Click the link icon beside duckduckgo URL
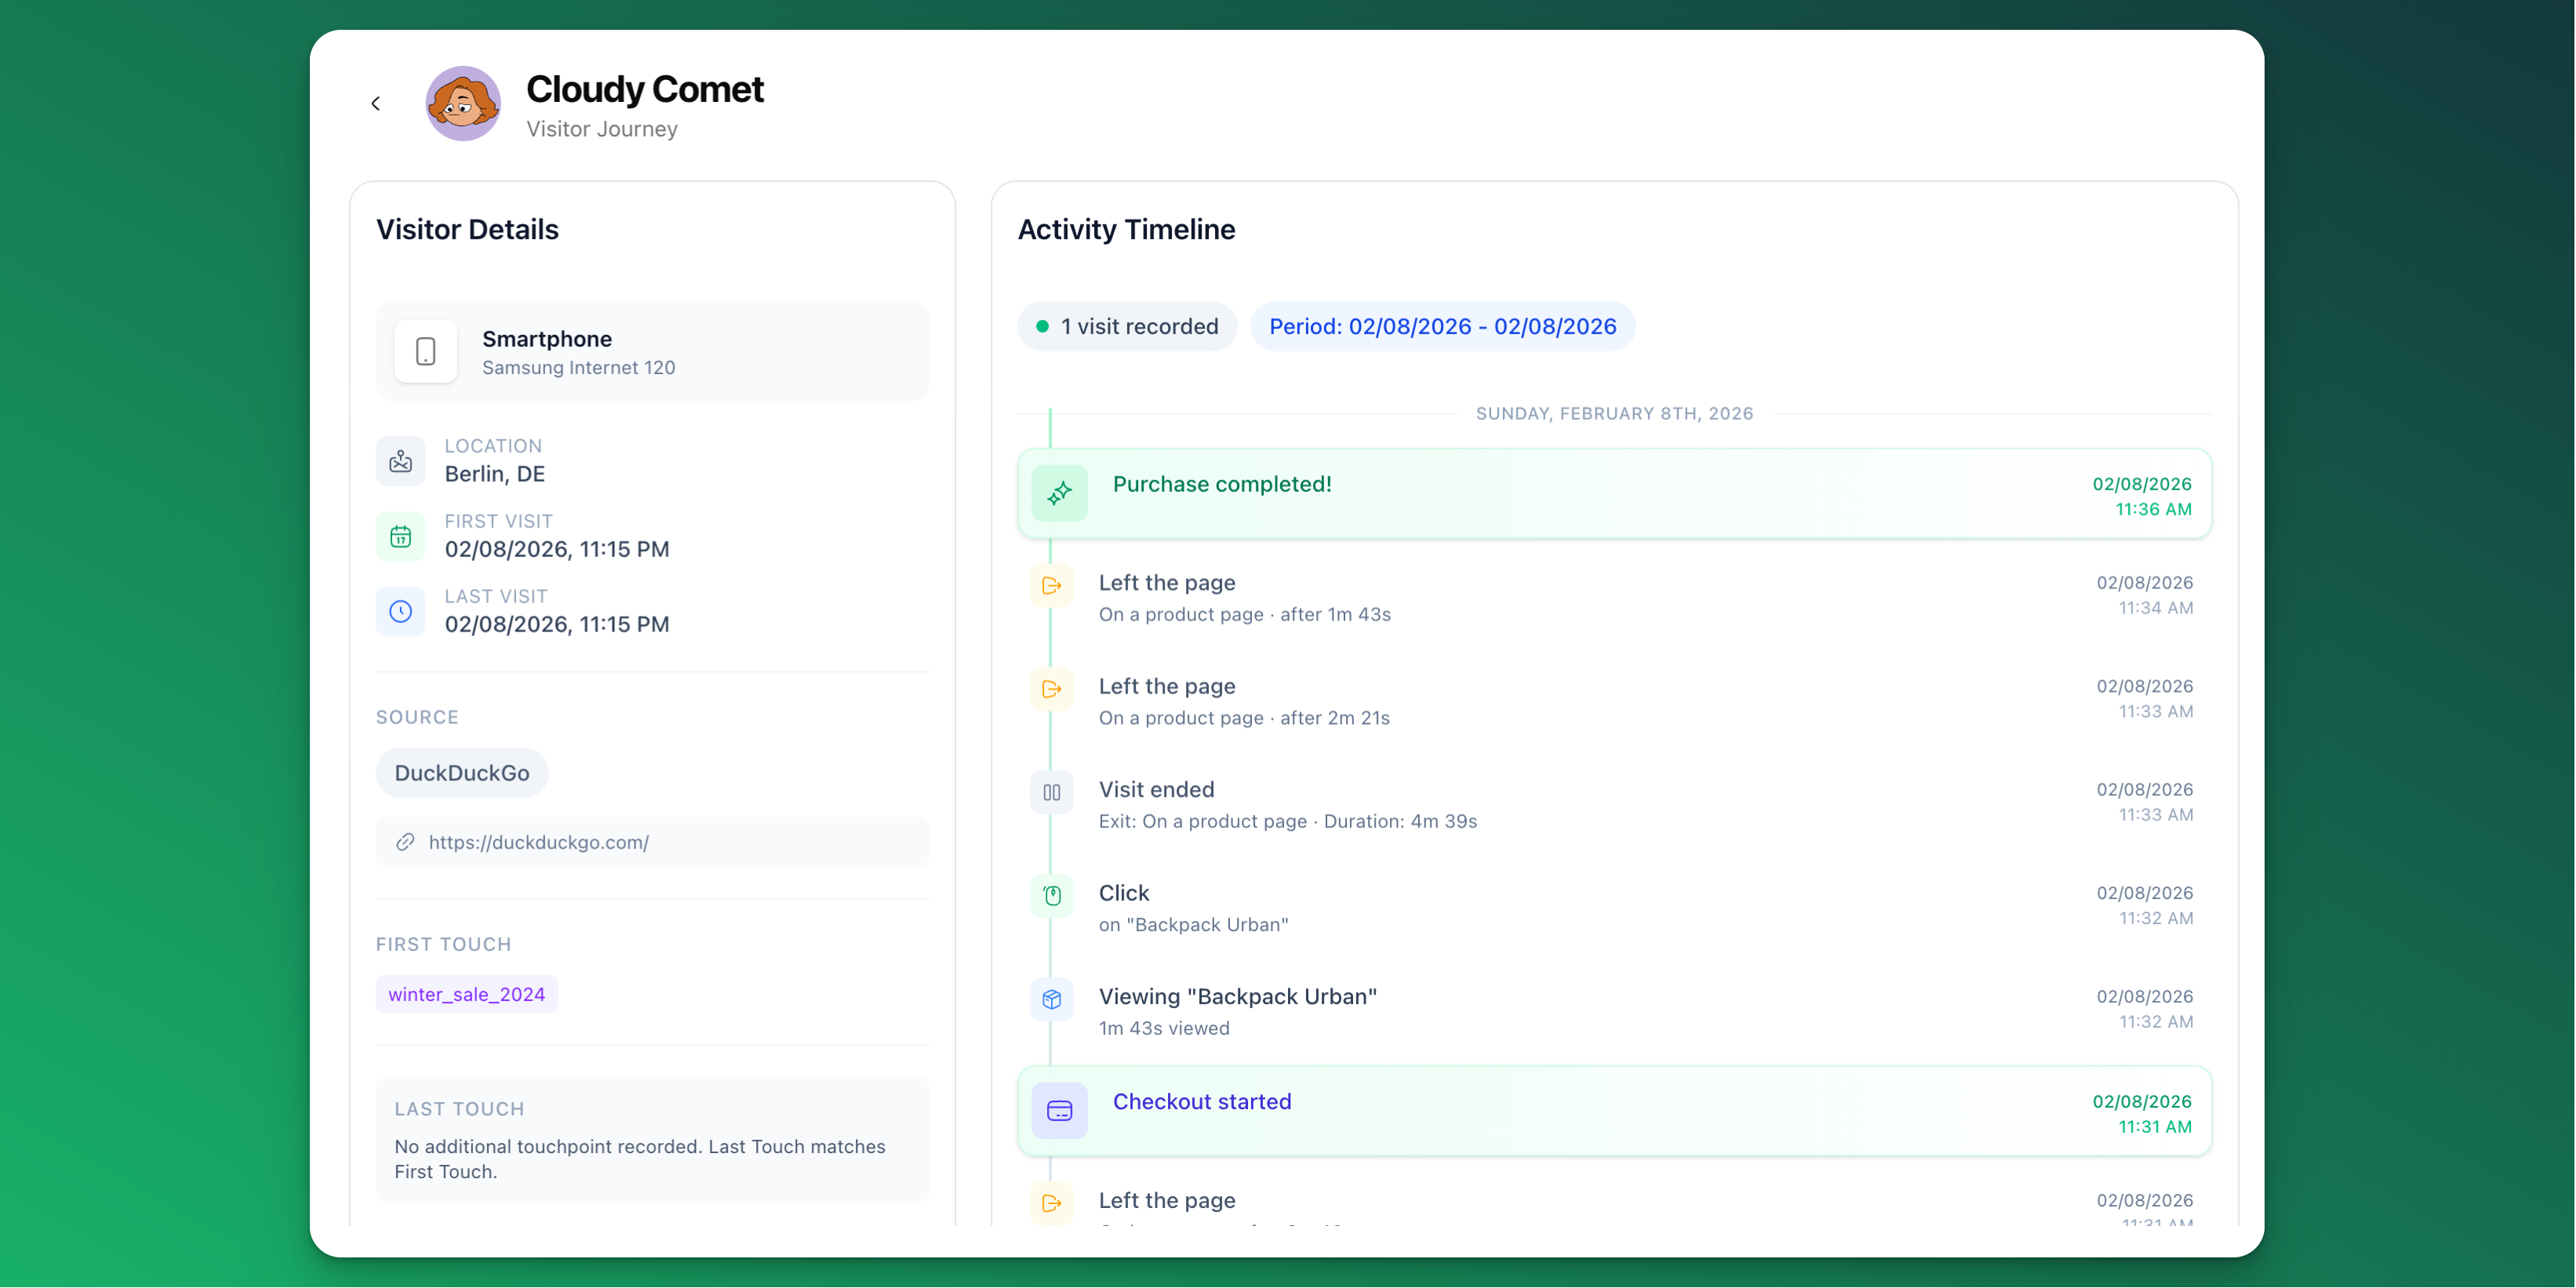Viewport: 2576px width, 1288px height. 405,842
